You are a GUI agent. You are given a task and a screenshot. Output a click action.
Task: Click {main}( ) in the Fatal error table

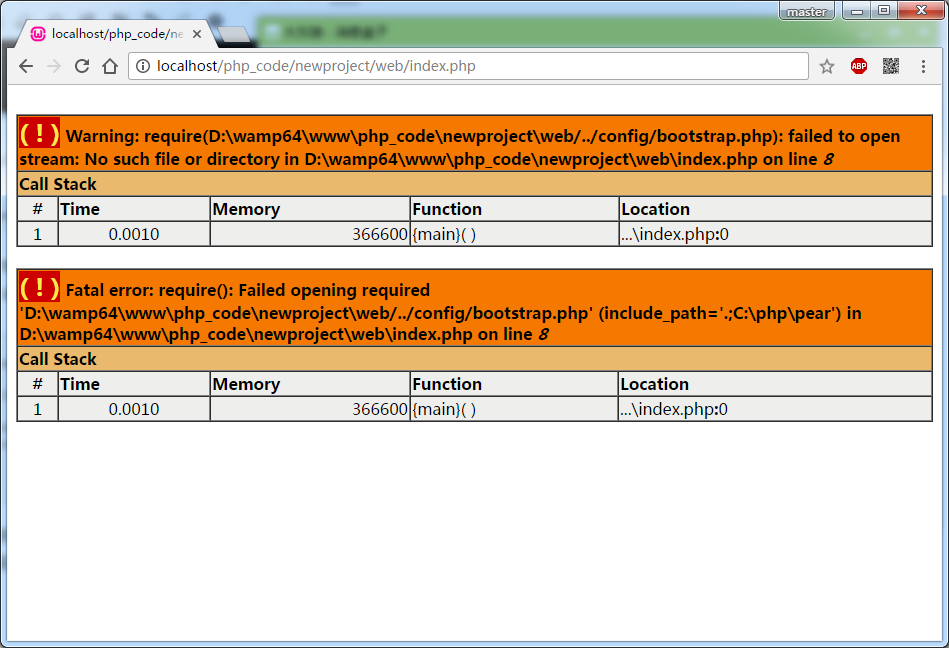(x=444, y=409)
